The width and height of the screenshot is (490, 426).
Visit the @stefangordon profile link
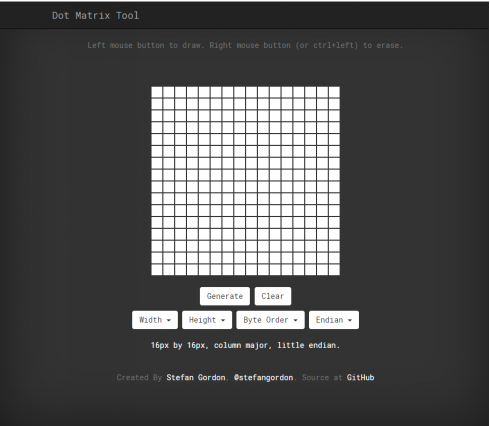(x=263, y=377)
